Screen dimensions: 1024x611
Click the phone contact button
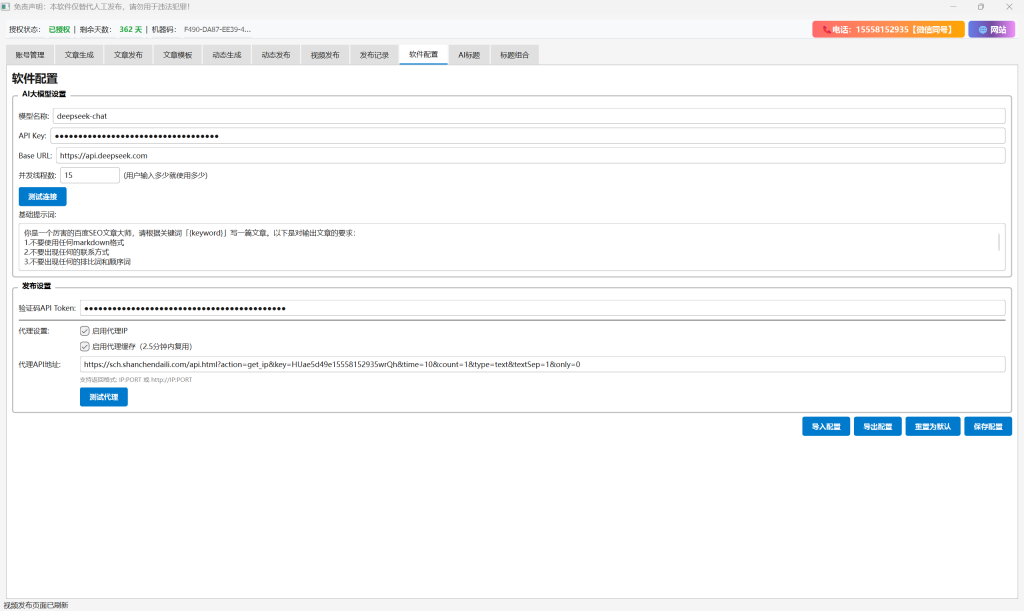click(x=888, y=30)
